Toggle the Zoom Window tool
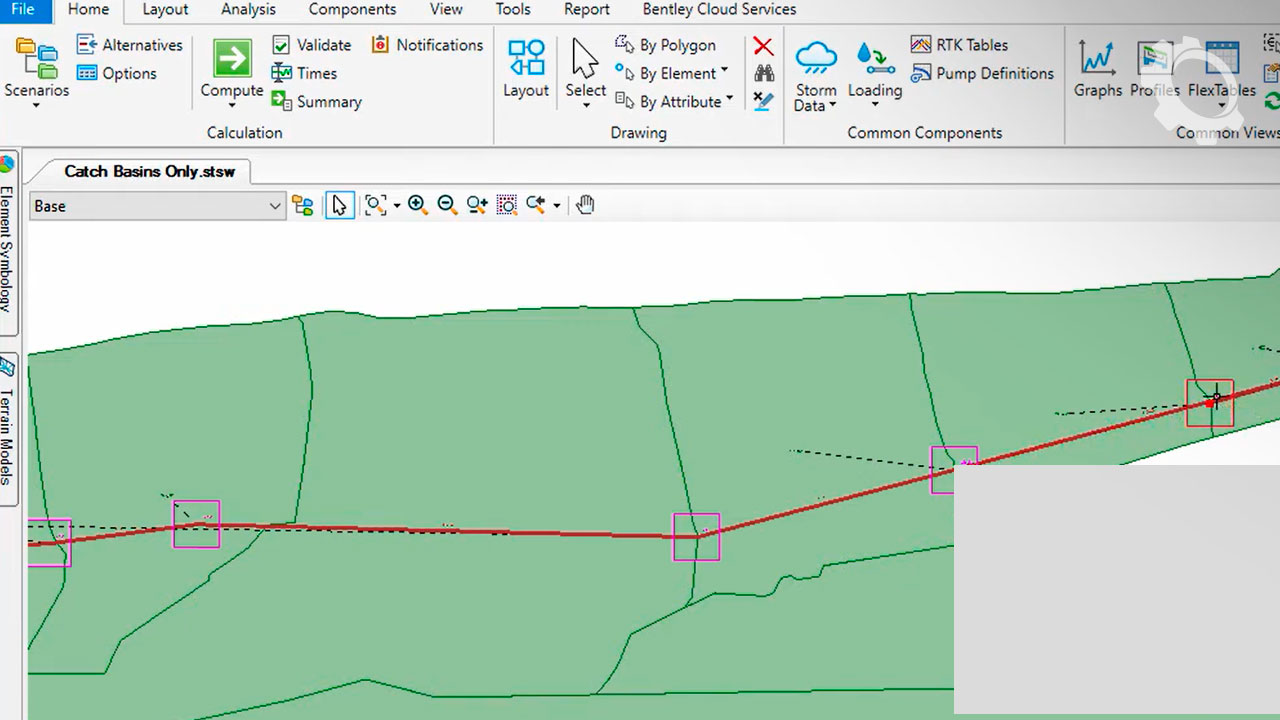This screenshot has height=720, width=1280. coord(507,205)
